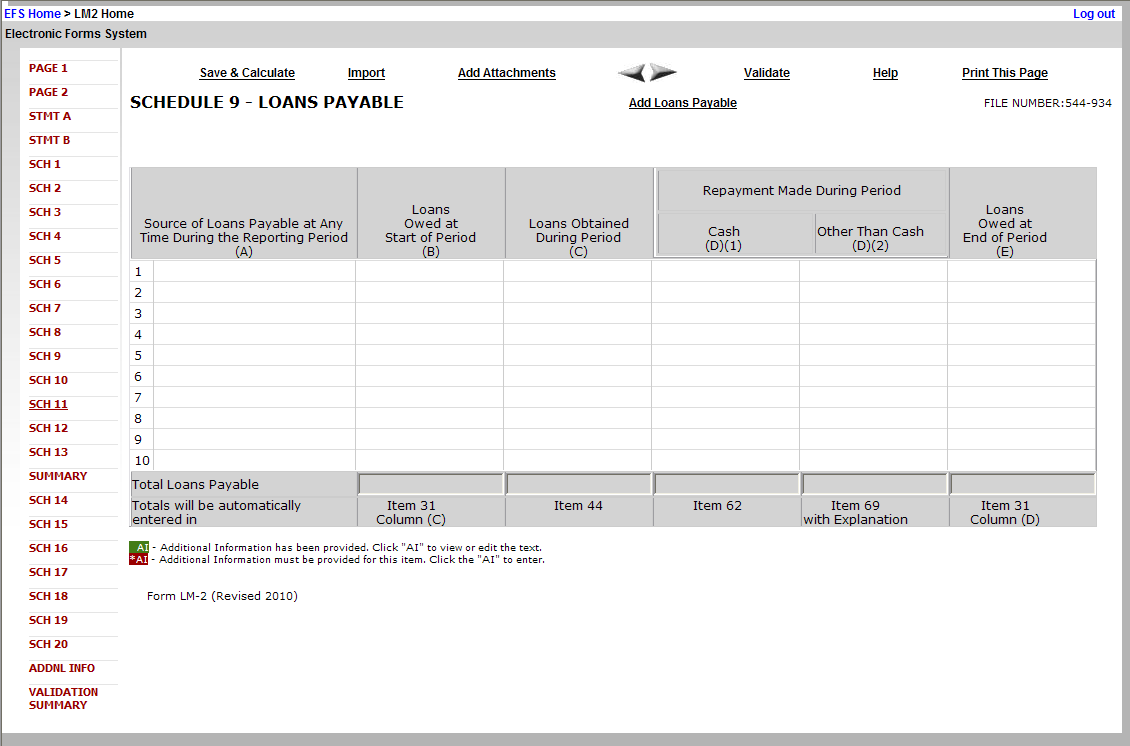Open SCH 19 in sidebar
The height and width of the screenshot is (746, 1130).
click(x=48, y=620)
